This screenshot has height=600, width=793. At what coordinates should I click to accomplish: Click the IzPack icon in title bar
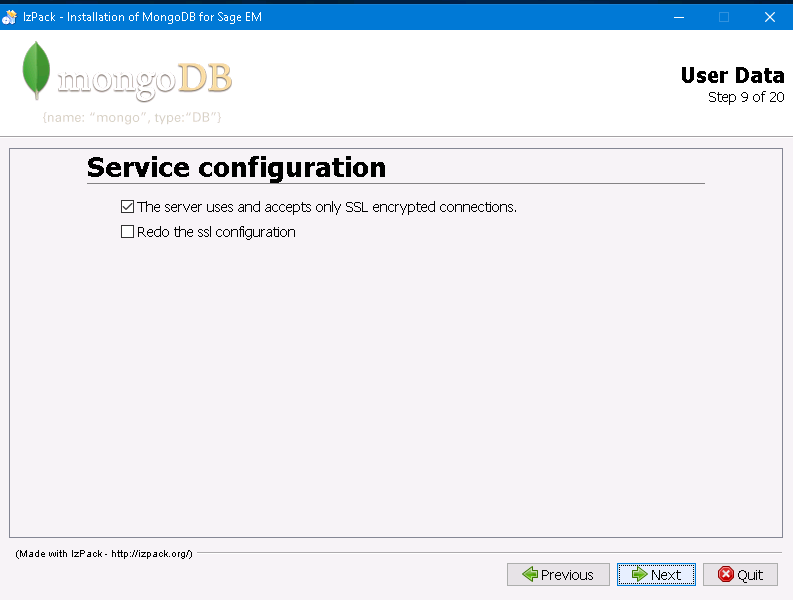(x=10, y=17)
